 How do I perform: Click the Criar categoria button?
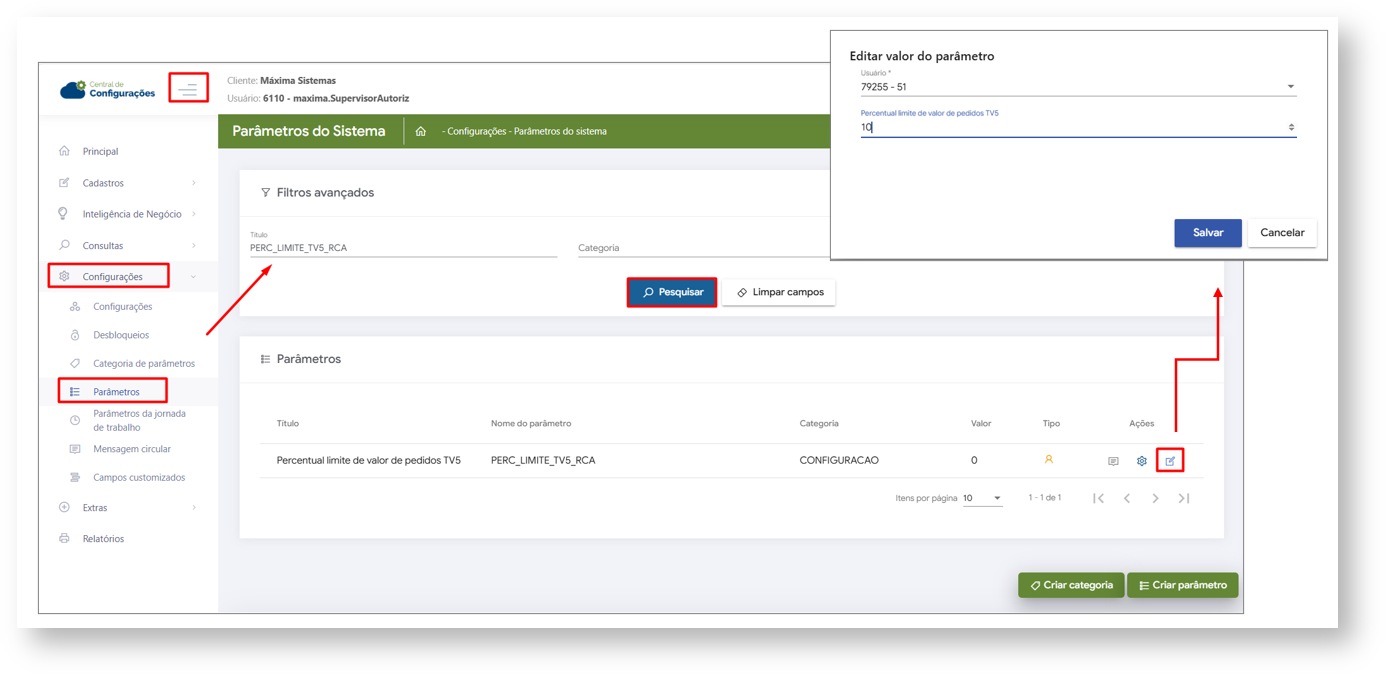coord(1071,585)
